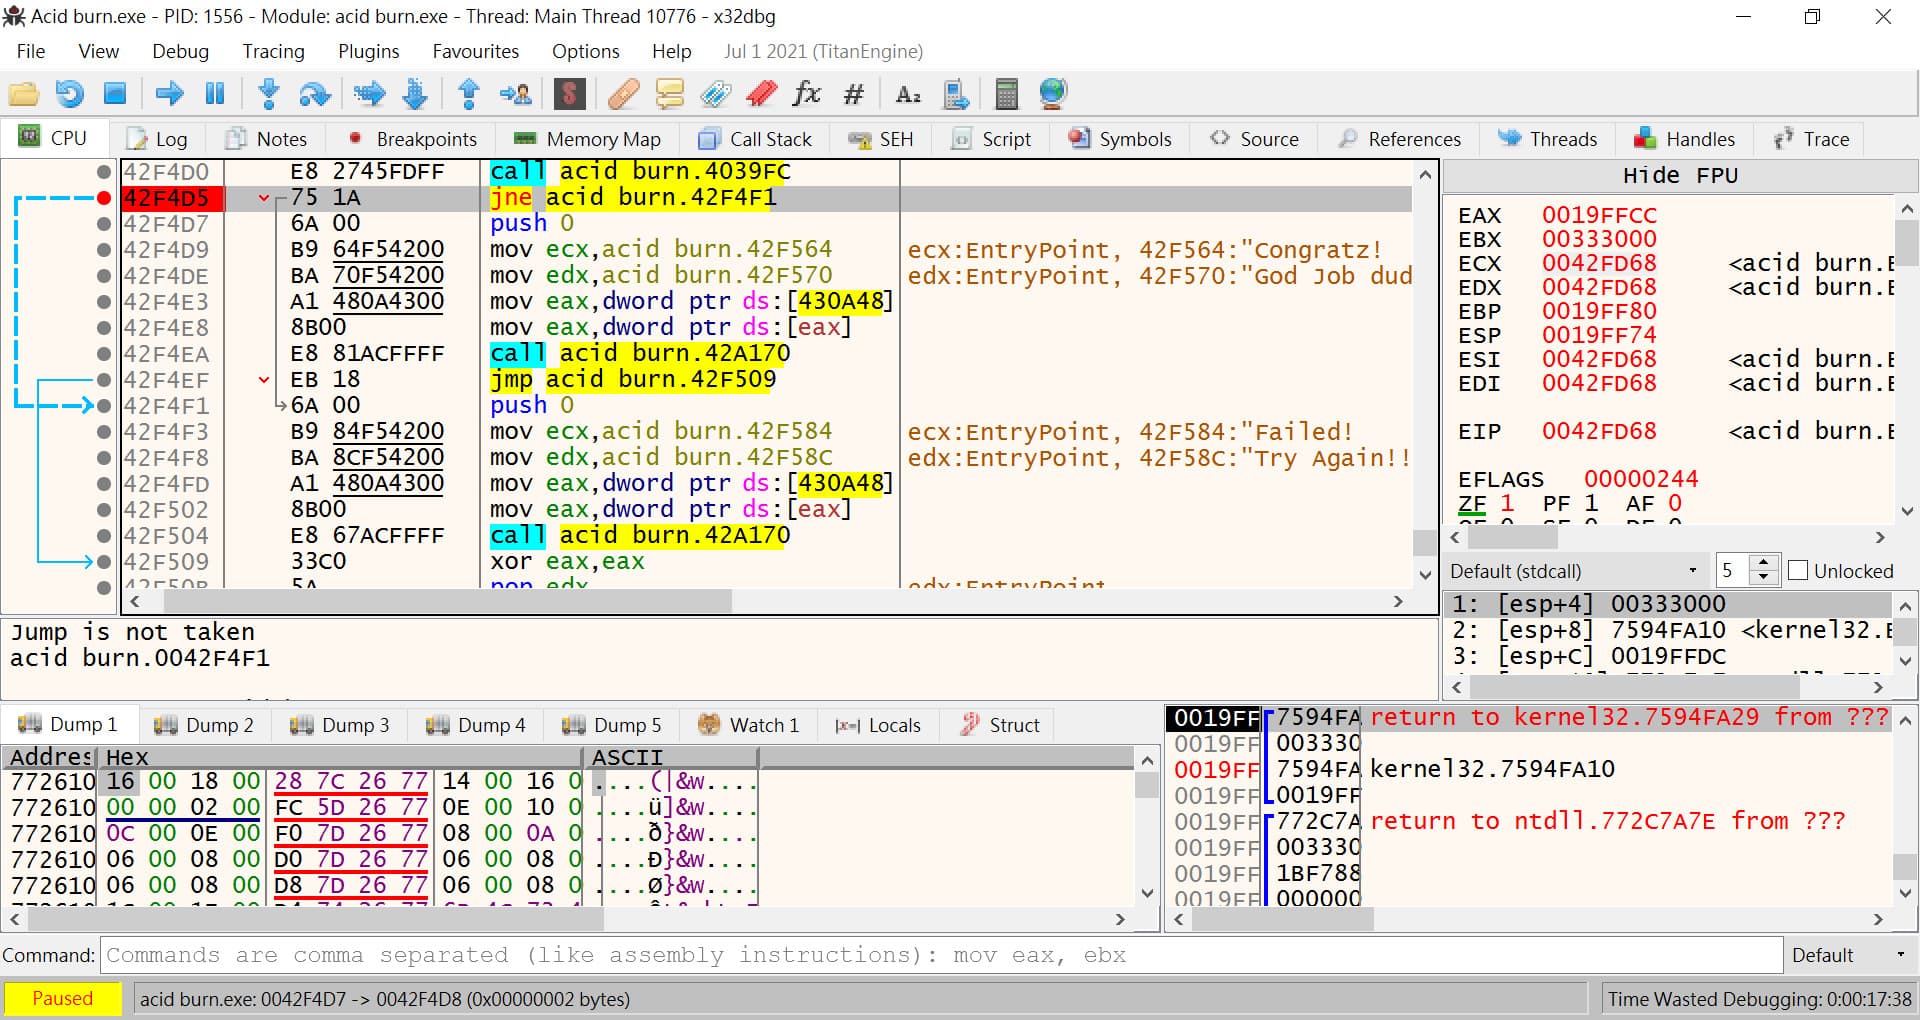1920x1020 pixels.
Task: Open the calculator tool icon
Action: [1006, 94]
